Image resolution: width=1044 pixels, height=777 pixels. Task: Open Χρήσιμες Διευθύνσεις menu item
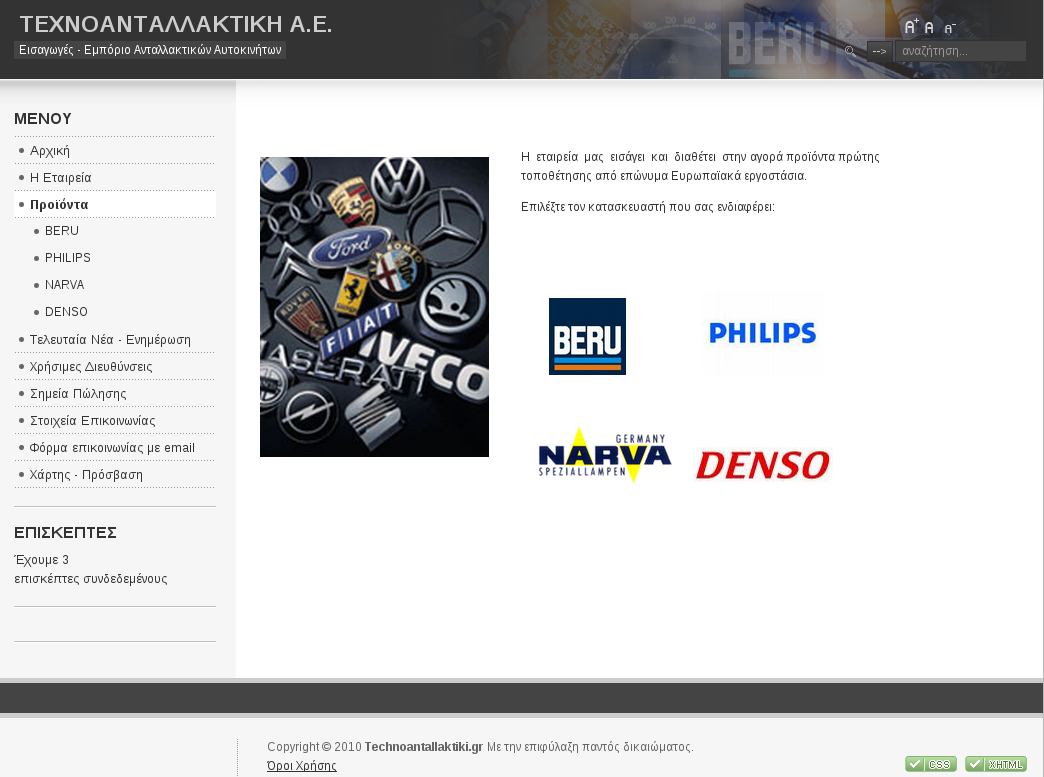click(x=115, y=367)
